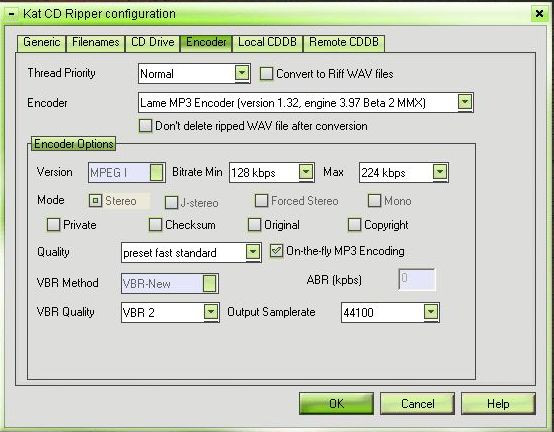Confirm settings with the OK button
This screenshot has width=554, height=432.
(x=336, y=403)
